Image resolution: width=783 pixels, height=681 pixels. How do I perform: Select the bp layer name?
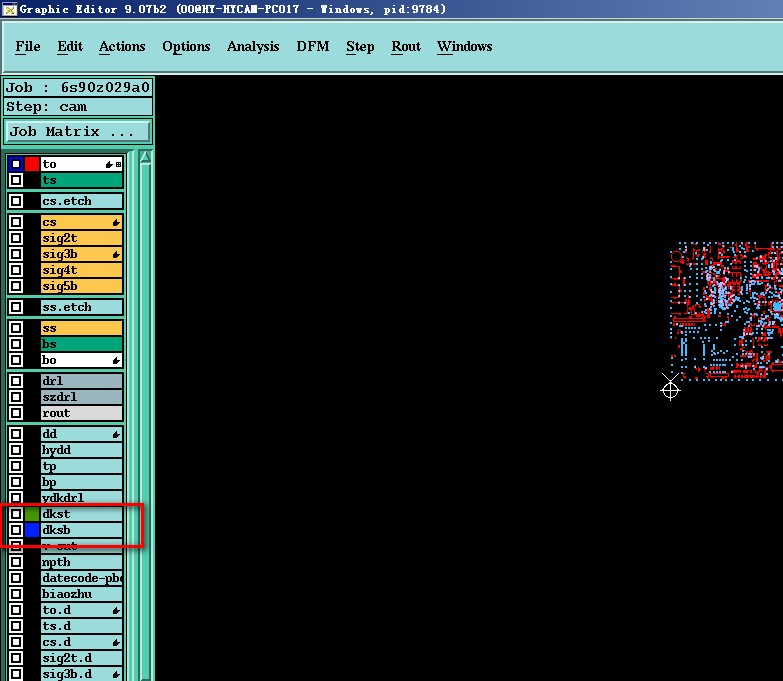(82, 482)
